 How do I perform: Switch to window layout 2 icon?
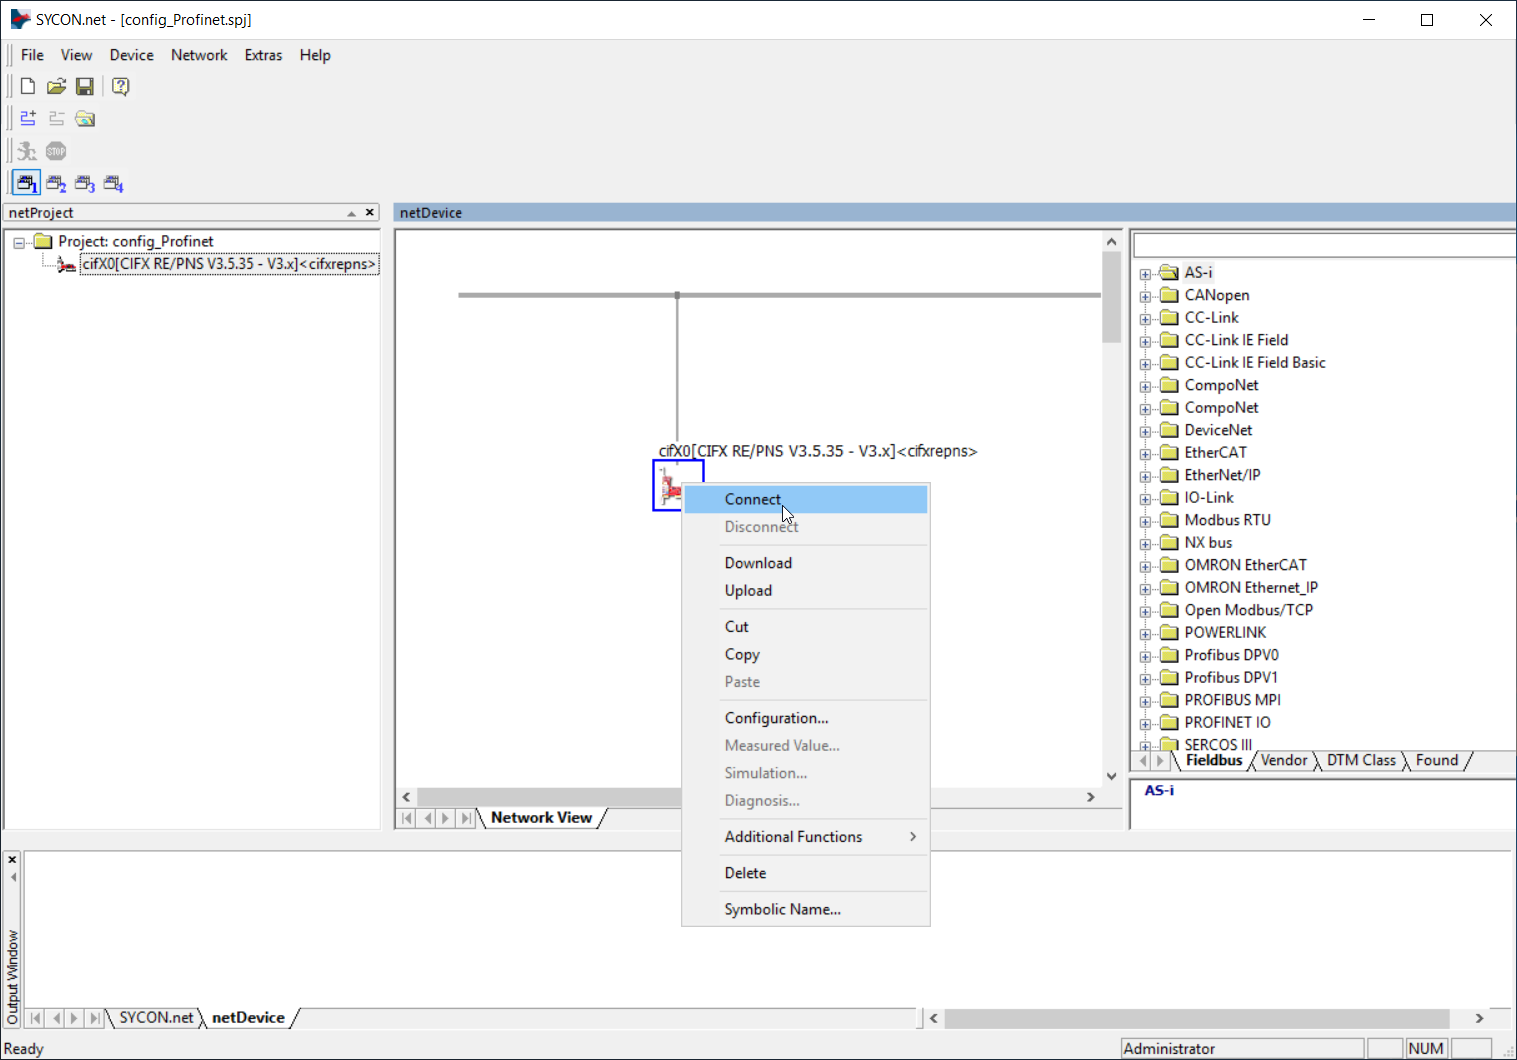(x=56, y=184)
